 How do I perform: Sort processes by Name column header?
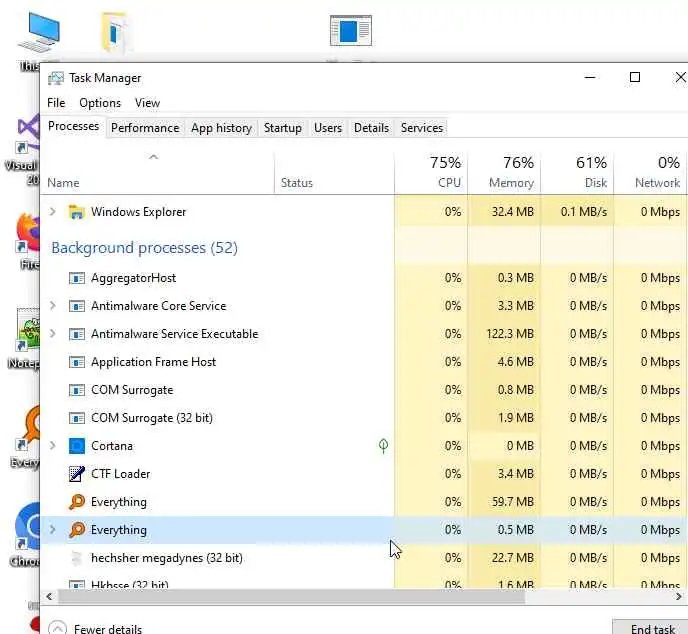157,174
